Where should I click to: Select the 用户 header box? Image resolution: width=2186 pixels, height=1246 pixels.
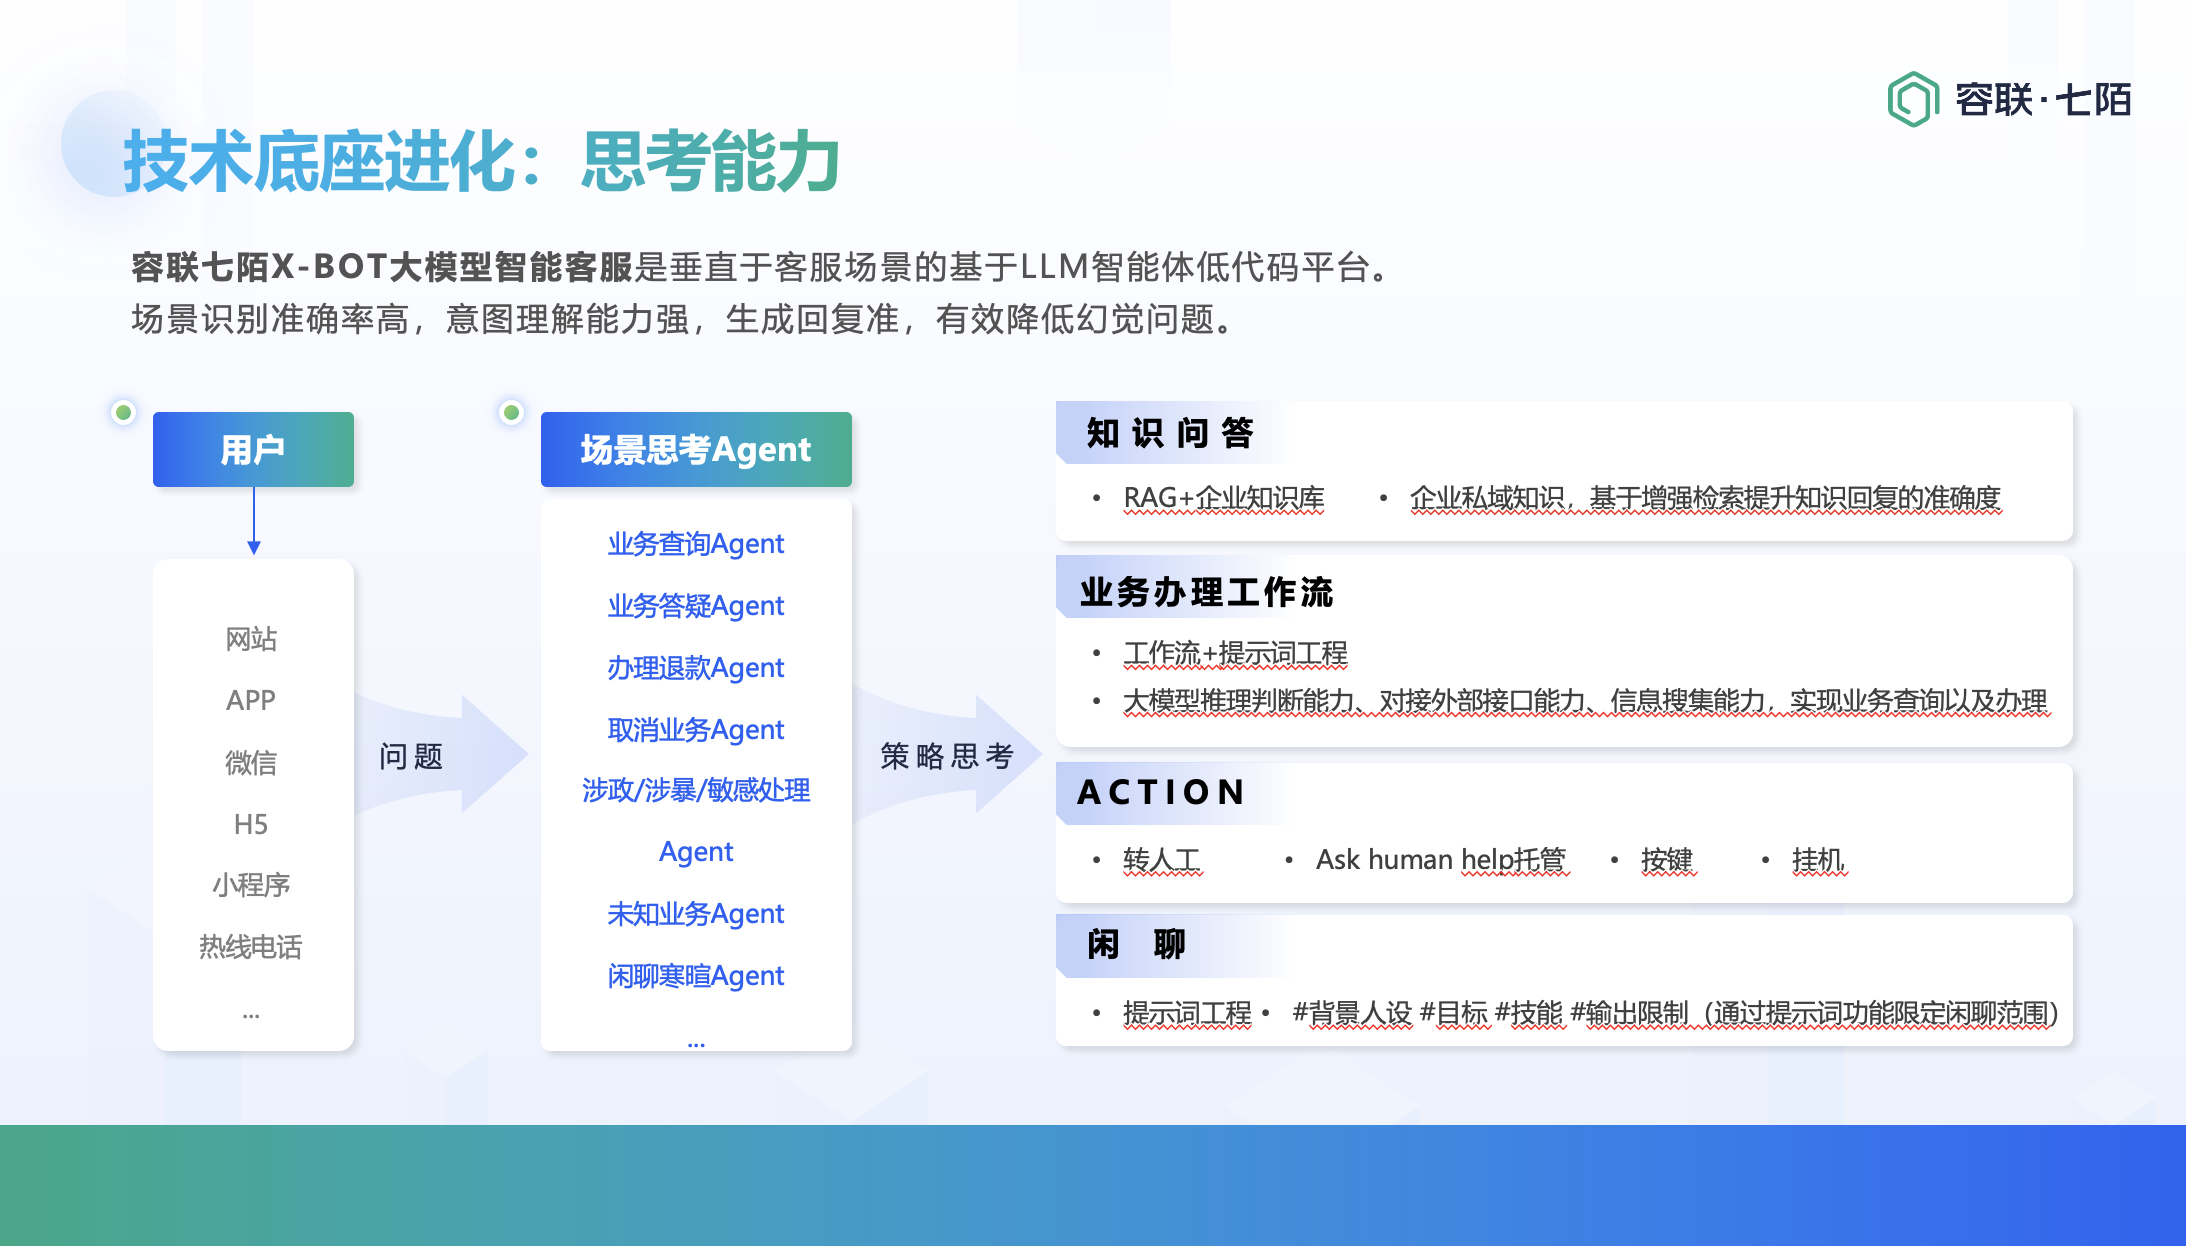pyautogui.click(x=253, y=449)
